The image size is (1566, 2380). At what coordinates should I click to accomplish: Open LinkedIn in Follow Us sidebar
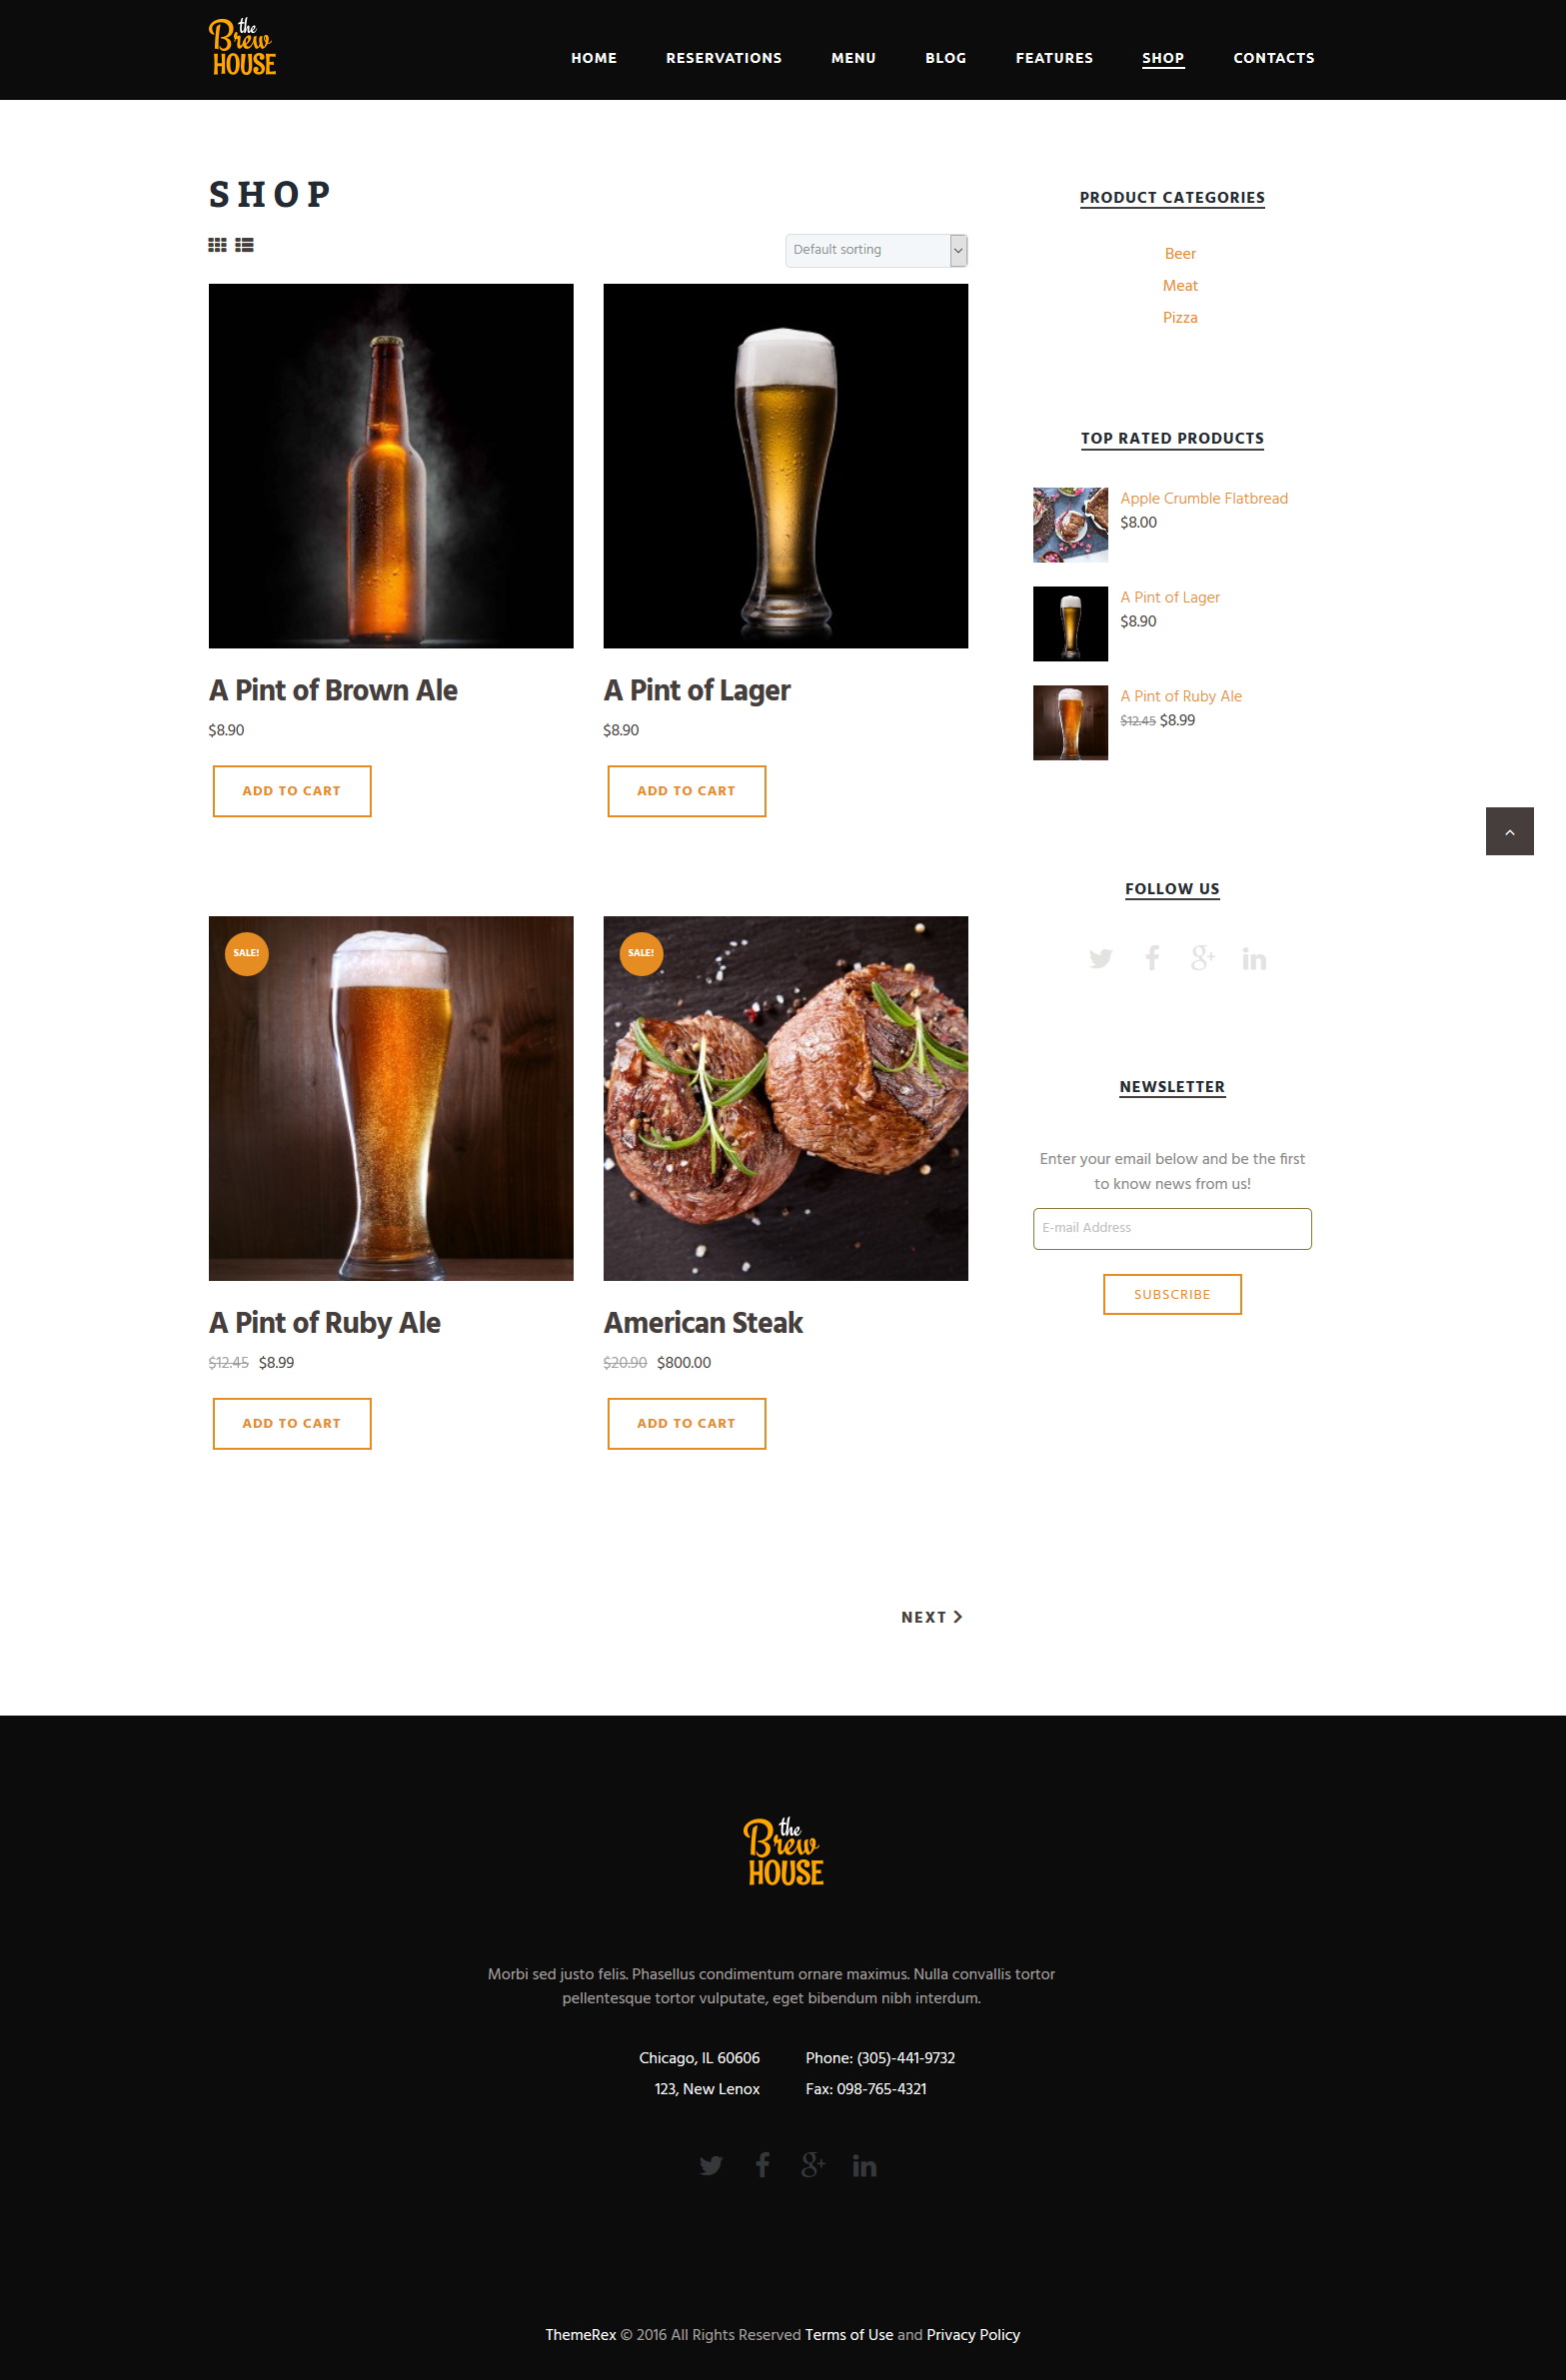coord(1254,959)
